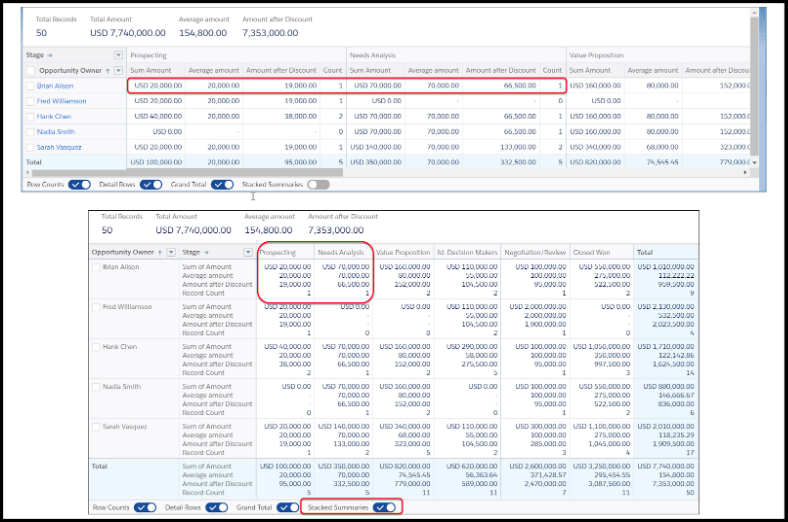
Task: Check the Sarah Vasquez row in bottom report
Action: (96, 427)
